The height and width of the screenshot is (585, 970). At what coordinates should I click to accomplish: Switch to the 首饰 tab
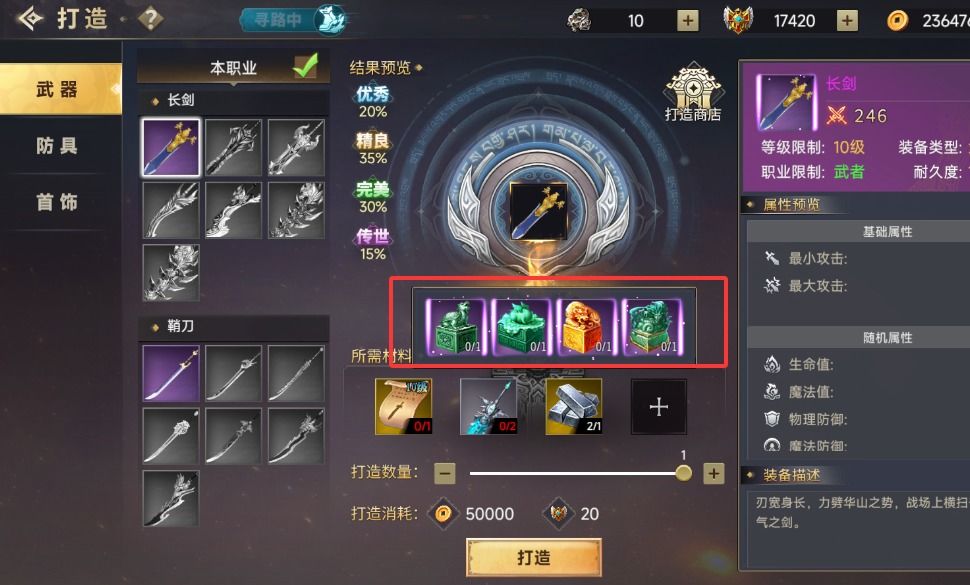click(57, 202)
